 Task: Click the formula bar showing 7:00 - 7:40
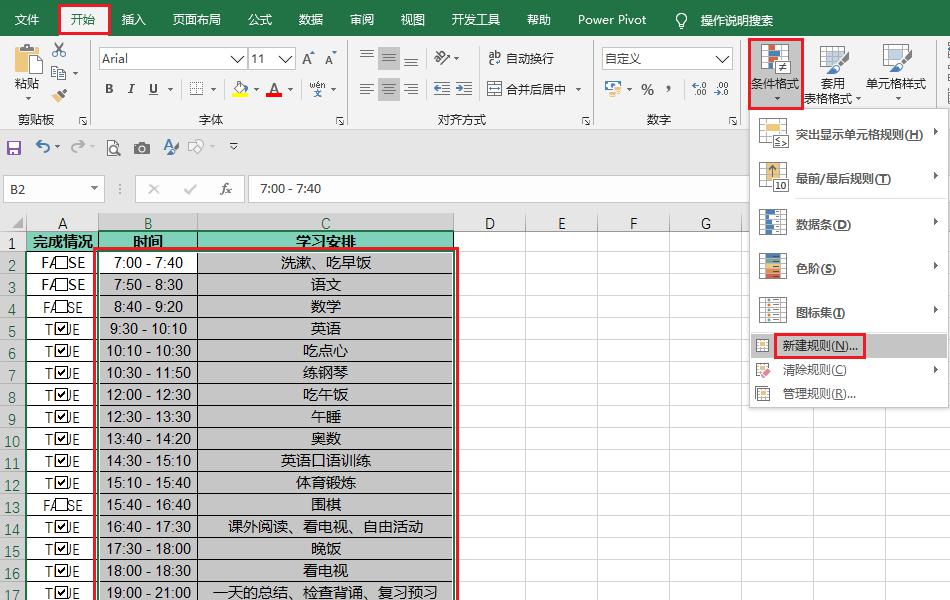pos(497,189)
